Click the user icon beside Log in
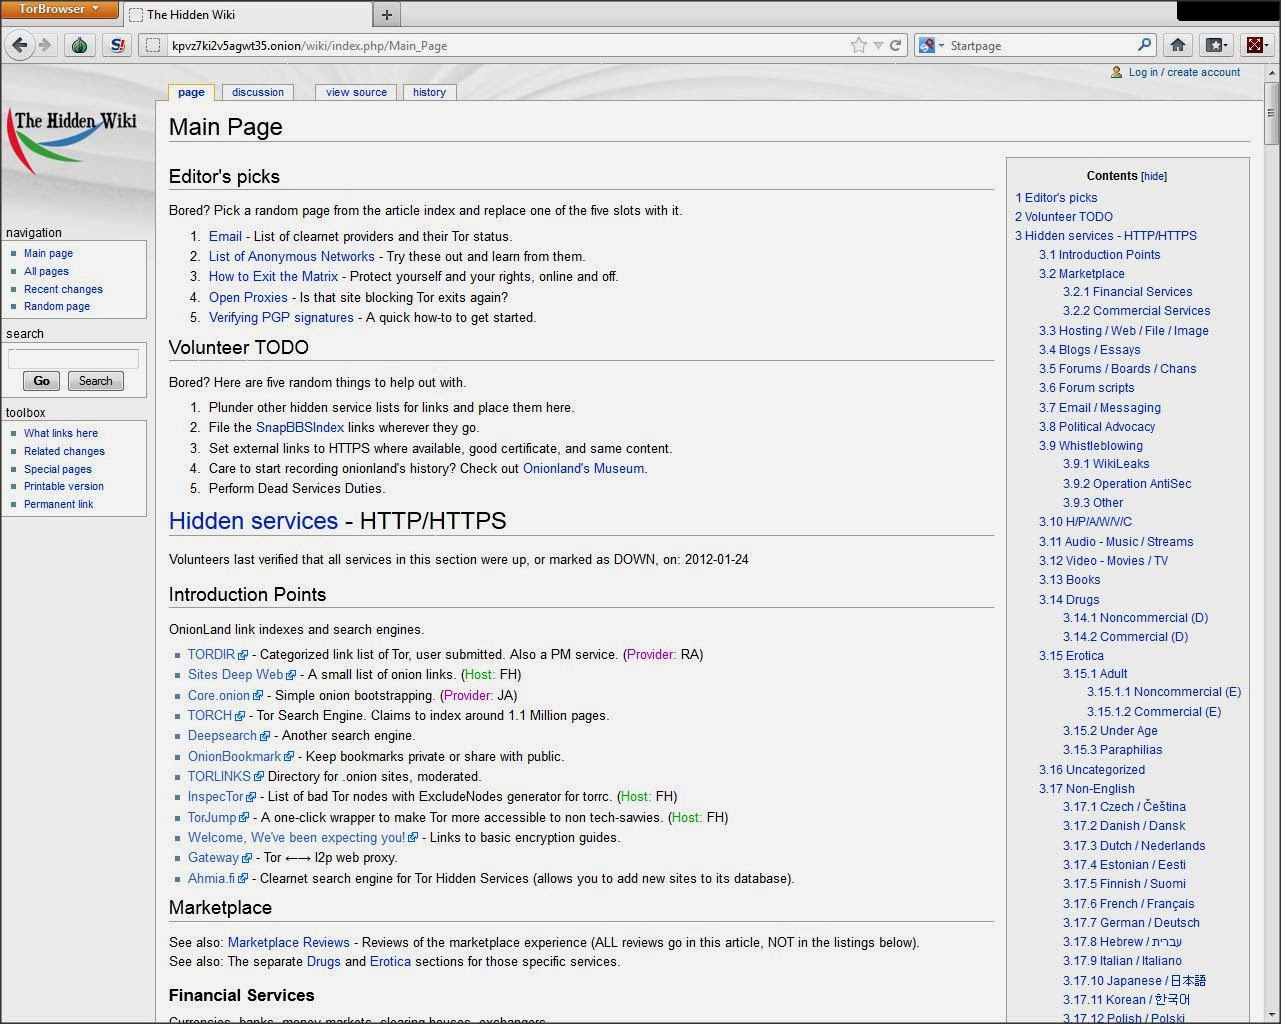This screenshot has height=1024, width=1281. (x=1117, y=72)
